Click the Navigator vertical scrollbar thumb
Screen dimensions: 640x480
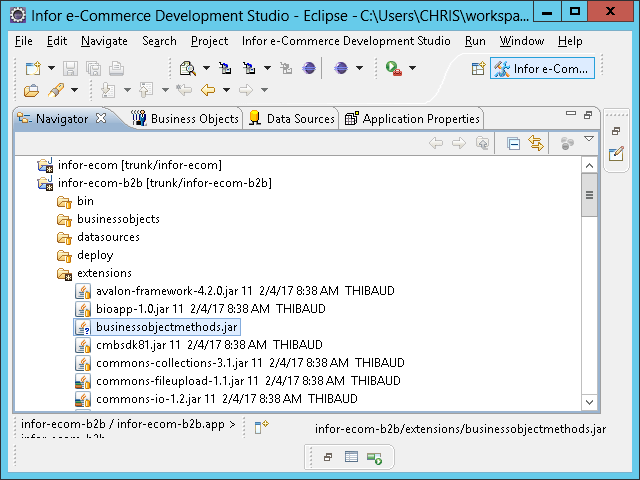pos(590,194)
